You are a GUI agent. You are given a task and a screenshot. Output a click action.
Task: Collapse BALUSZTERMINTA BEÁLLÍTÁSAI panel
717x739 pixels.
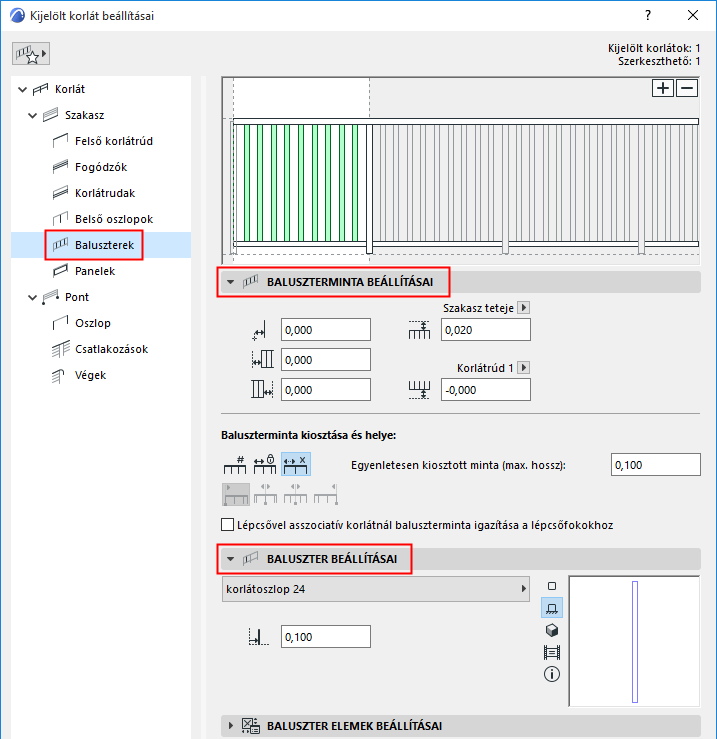[231, 282]
